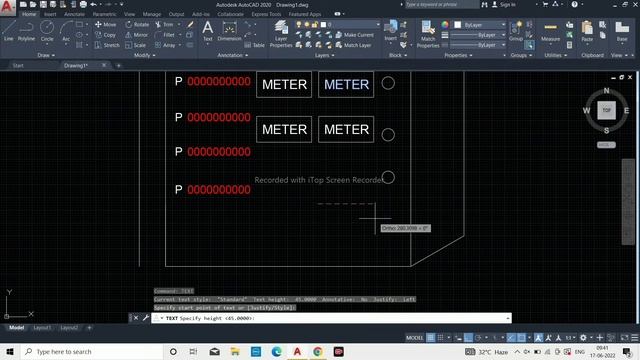Activate the Scale command
The width and height of the screenshot is (640, 360).
(x=136, y=45)
